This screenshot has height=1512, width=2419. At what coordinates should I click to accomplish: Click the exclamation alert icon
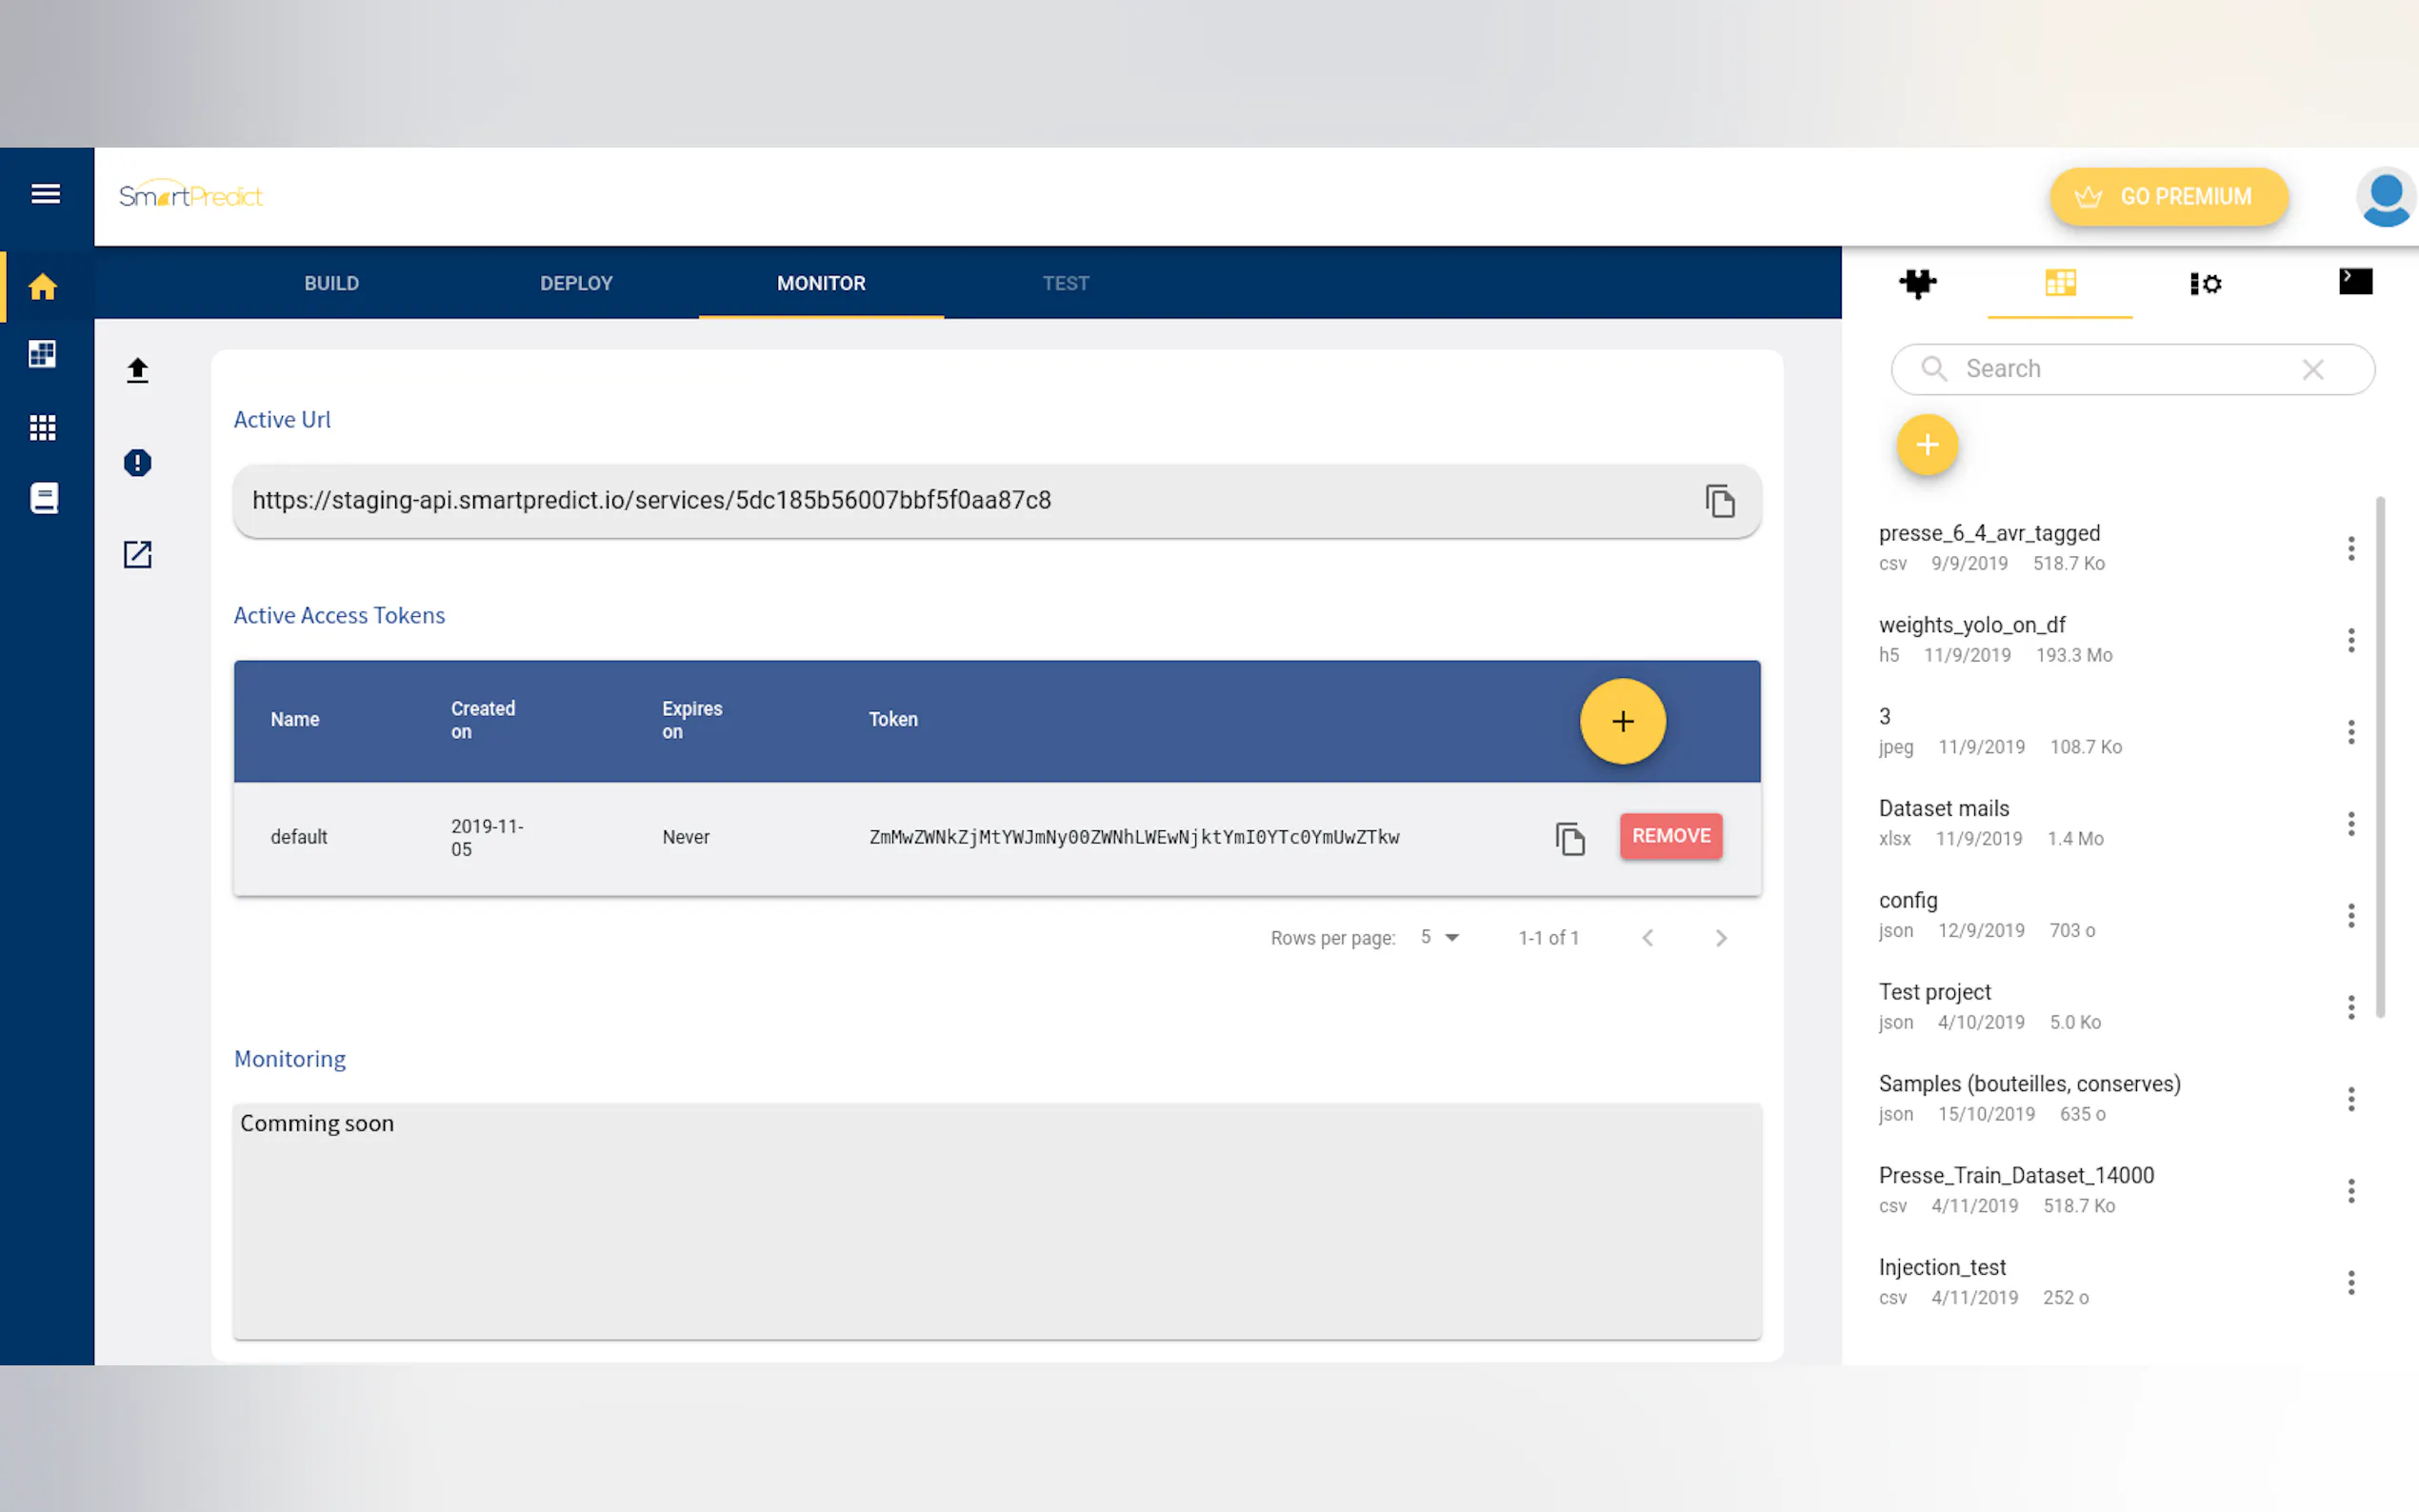tap(137, 463)
